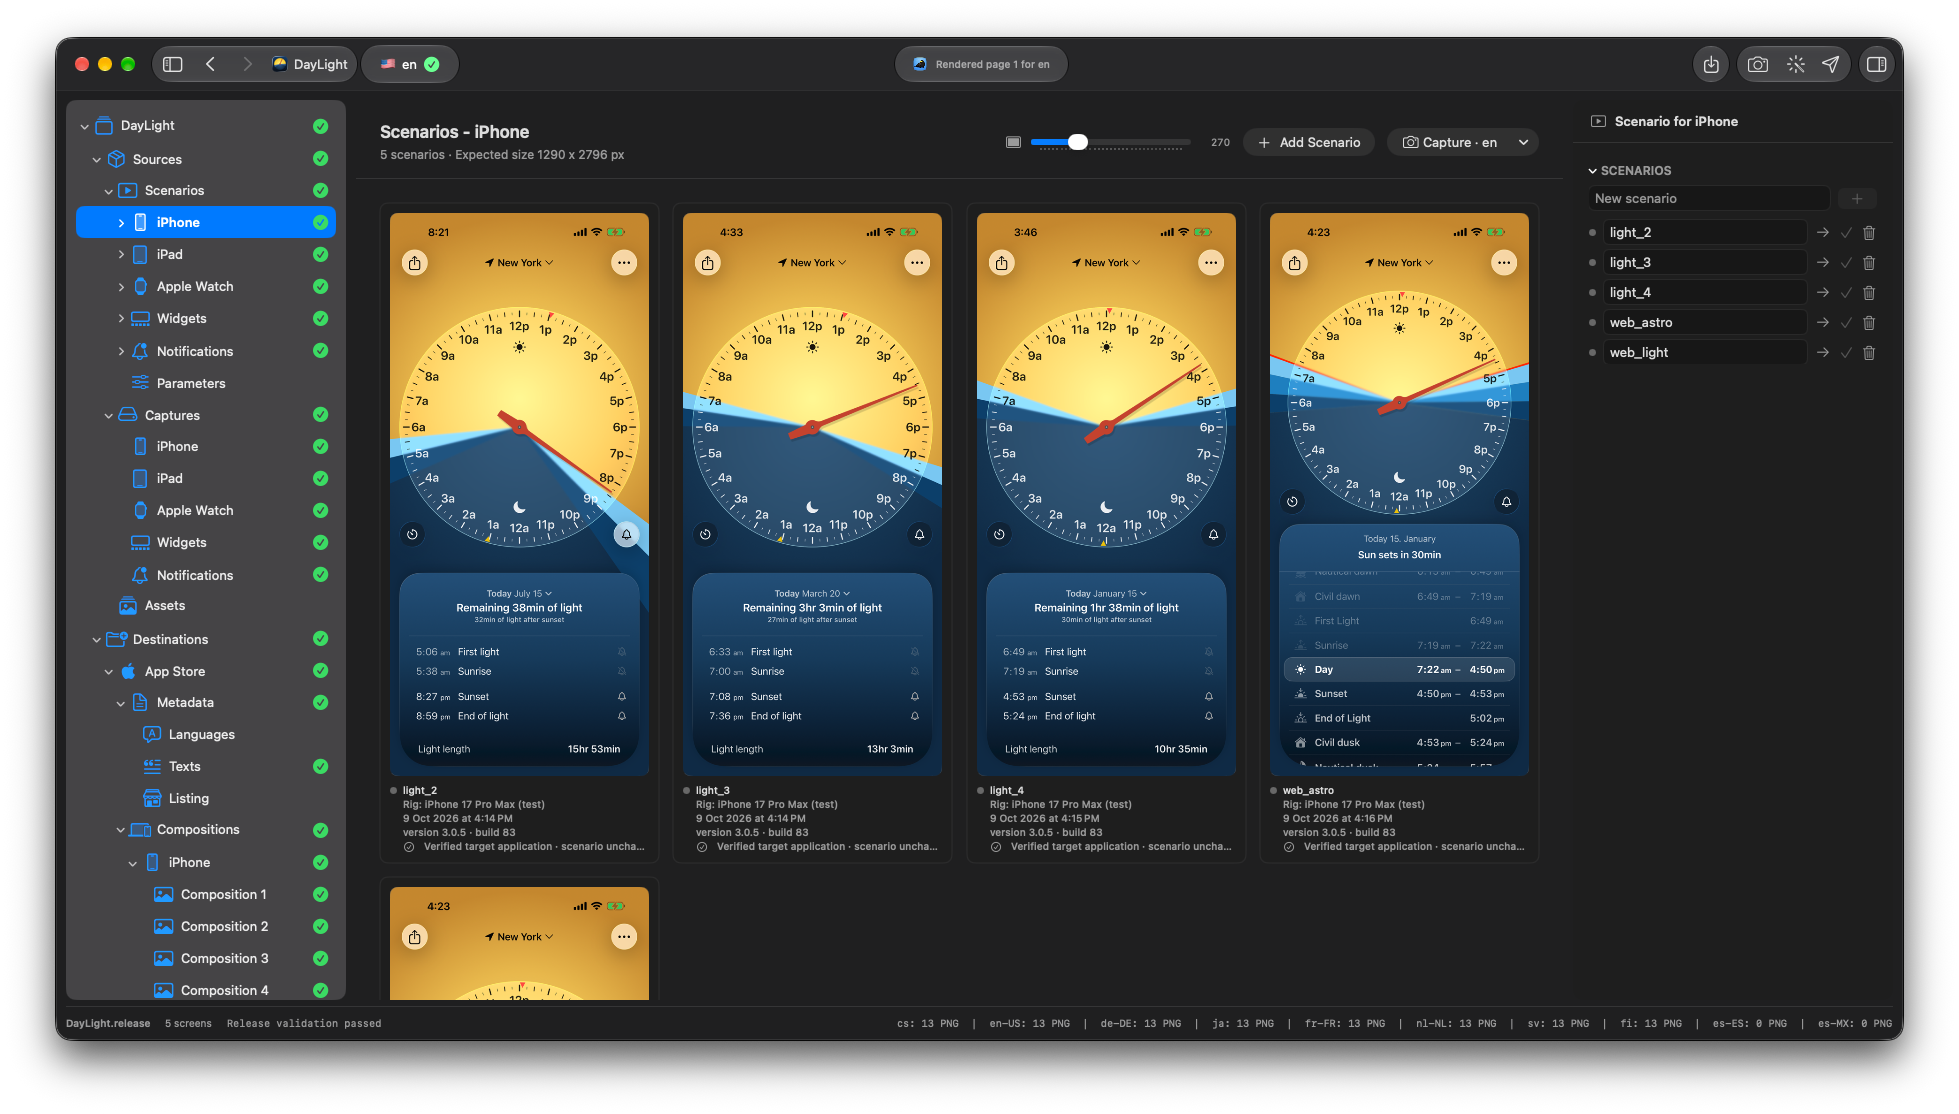Screen dimensions: 1959x1114
Task: Click the Rendered page 1 for en status
Action: (981, 64)
